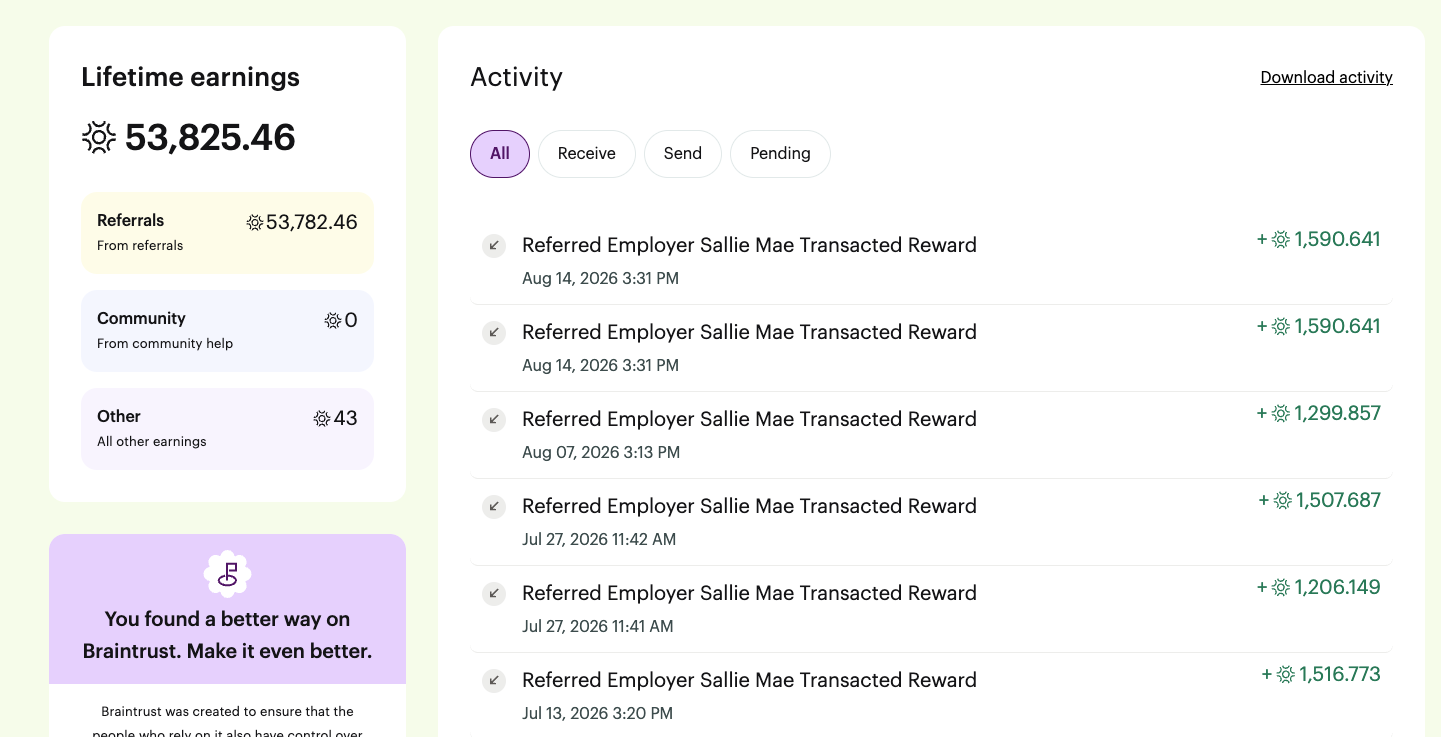Click the Braintrust flower logo in purple banner

pyautogui.click(x=227, y=573)
